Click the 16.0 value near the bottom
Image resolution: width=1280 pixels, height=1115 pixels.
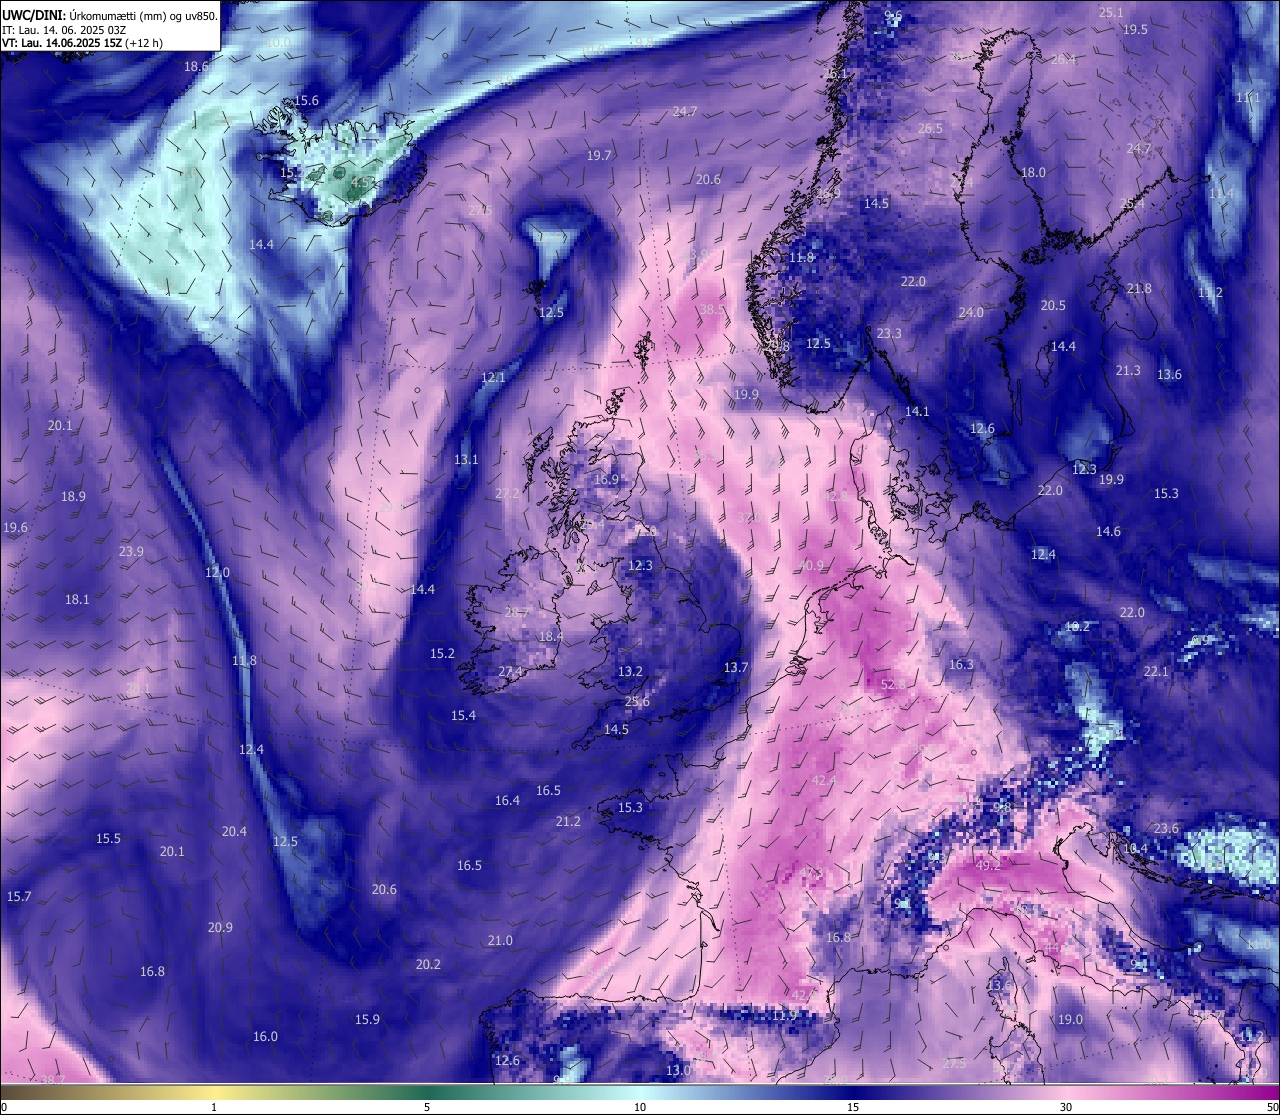click(x=265, y=1037)
